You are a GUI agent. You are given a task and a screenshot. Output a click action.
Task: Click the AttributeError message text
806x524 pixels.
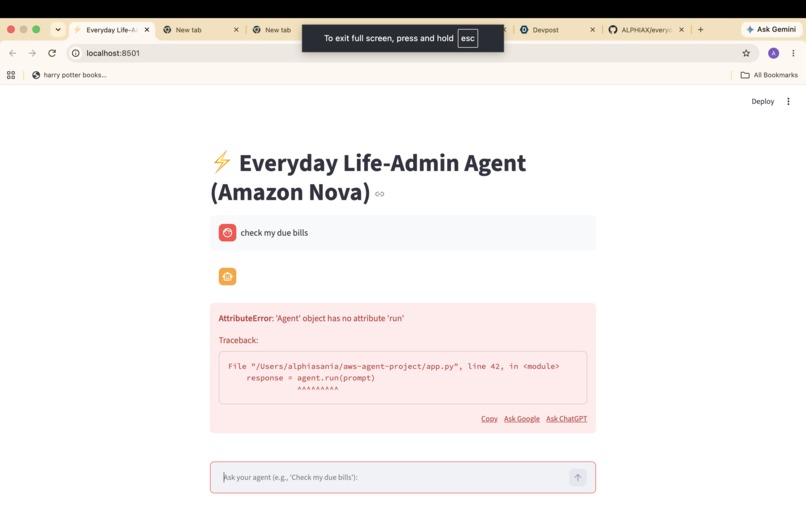click(x=311, y=318)
